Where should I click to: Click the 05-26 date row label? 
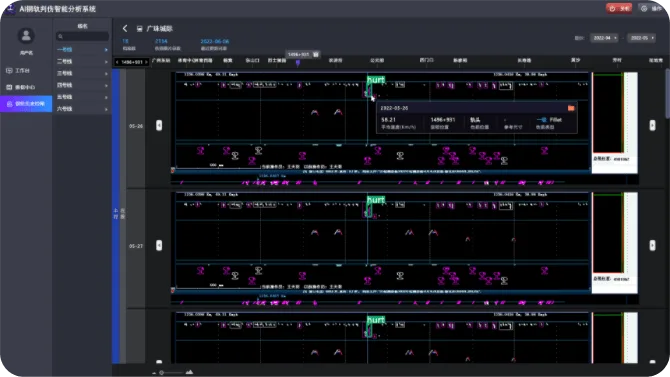pos(136,127)
